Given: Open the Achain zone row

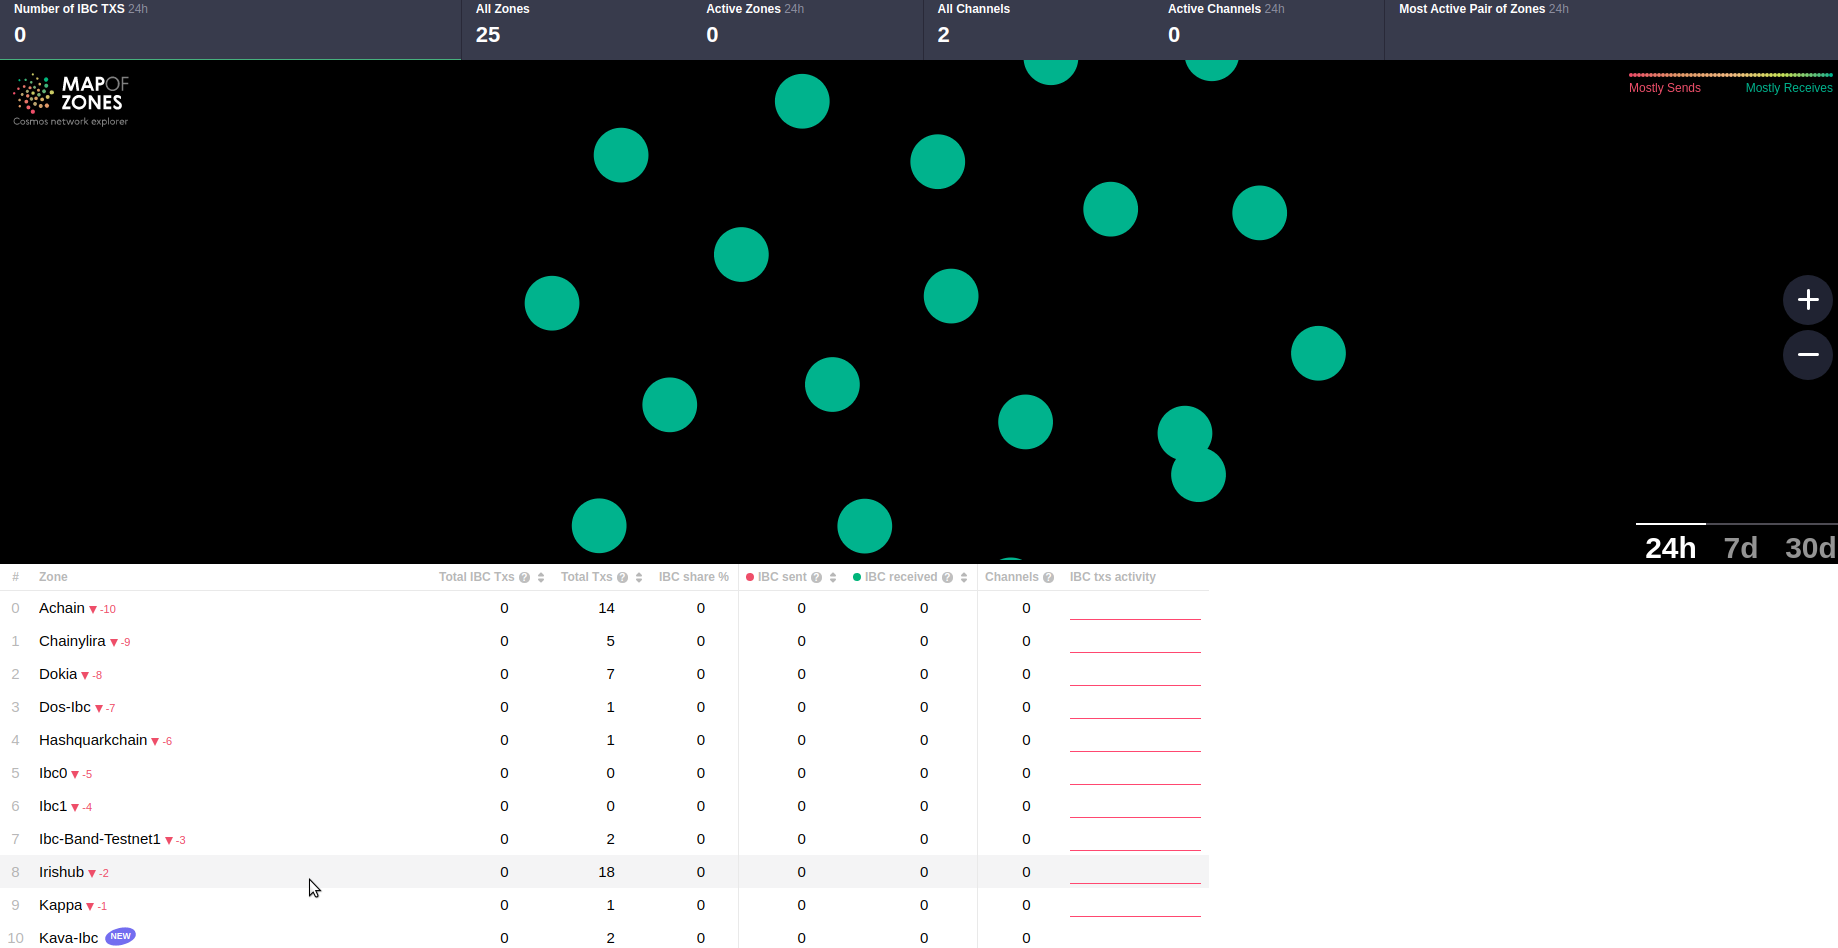Looking at the screenshot, I should 604,608.
